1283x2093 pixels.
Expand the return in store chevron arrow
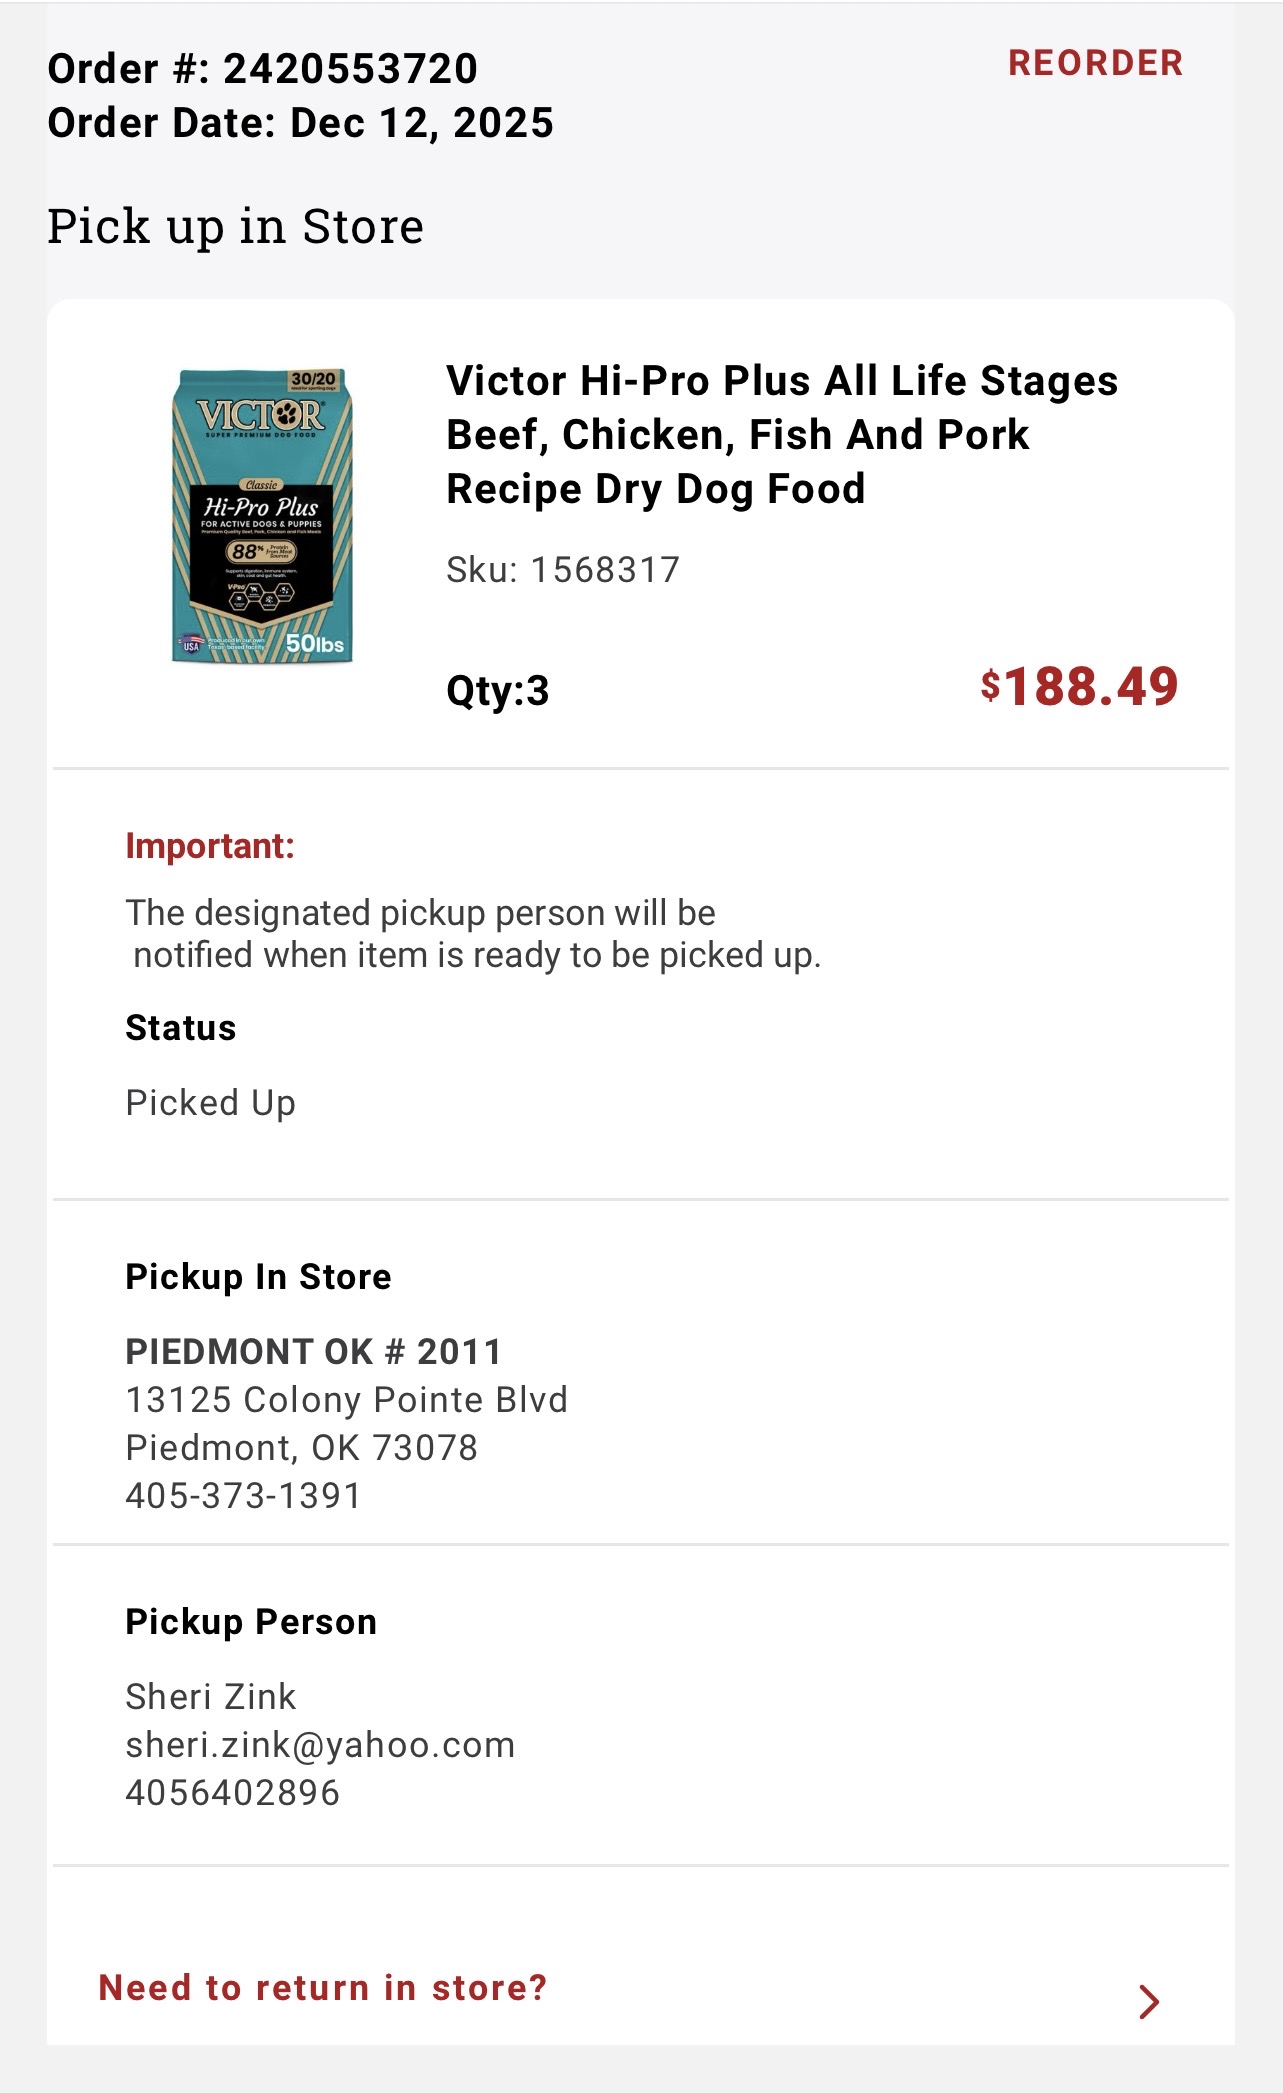pos(1149,2001)
